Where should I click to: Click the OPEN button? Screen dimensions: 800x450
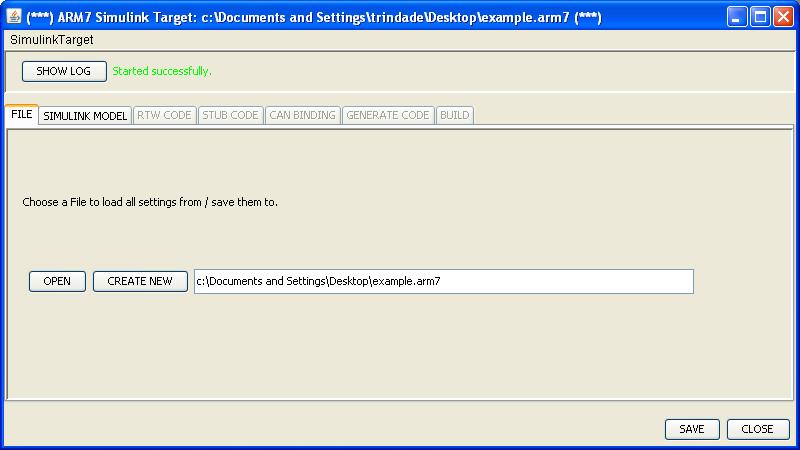pyautogui.click(x=57, y=281)
